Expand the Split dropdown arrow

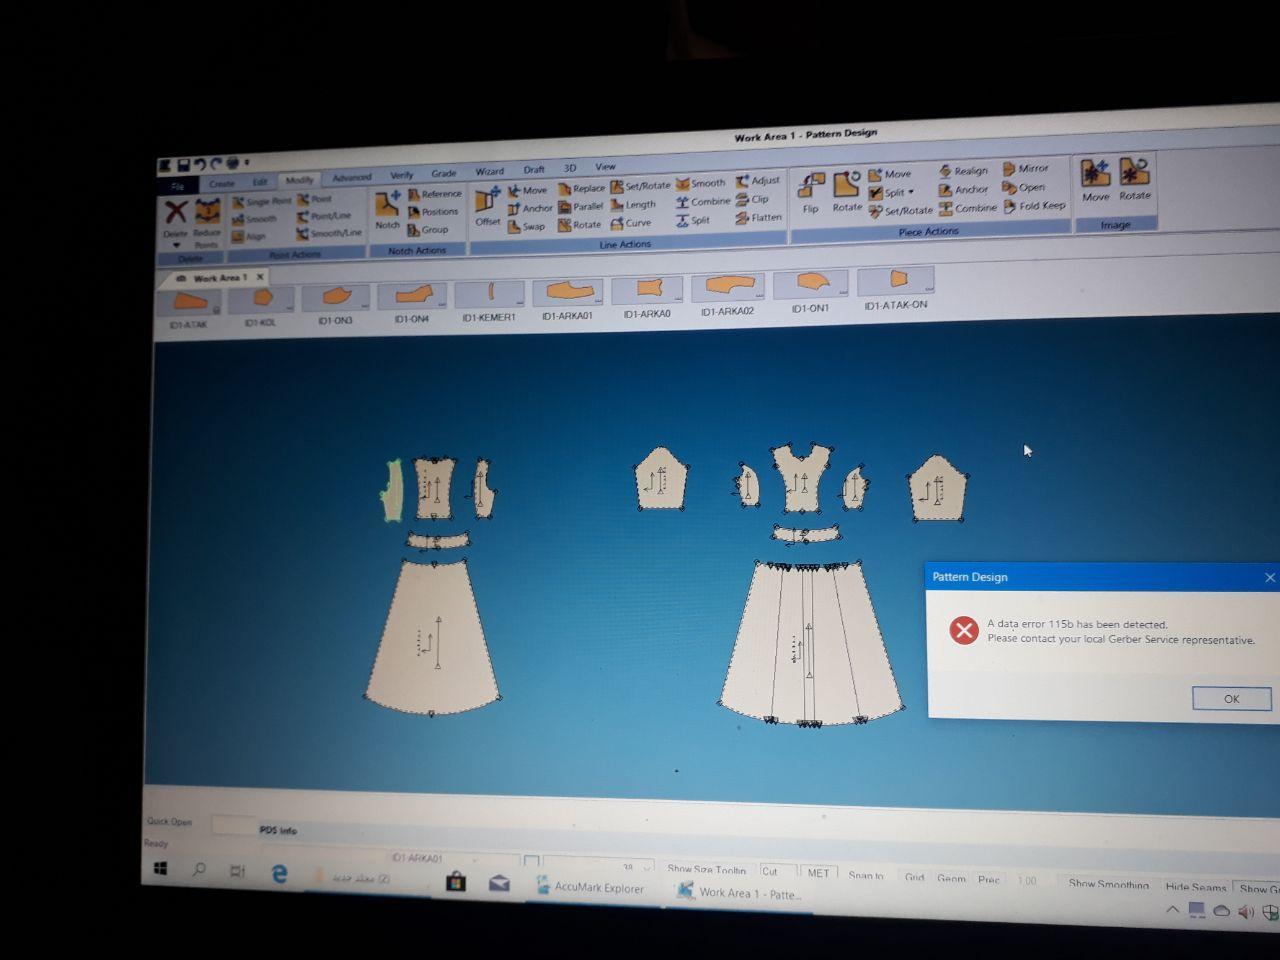(911, 192)
